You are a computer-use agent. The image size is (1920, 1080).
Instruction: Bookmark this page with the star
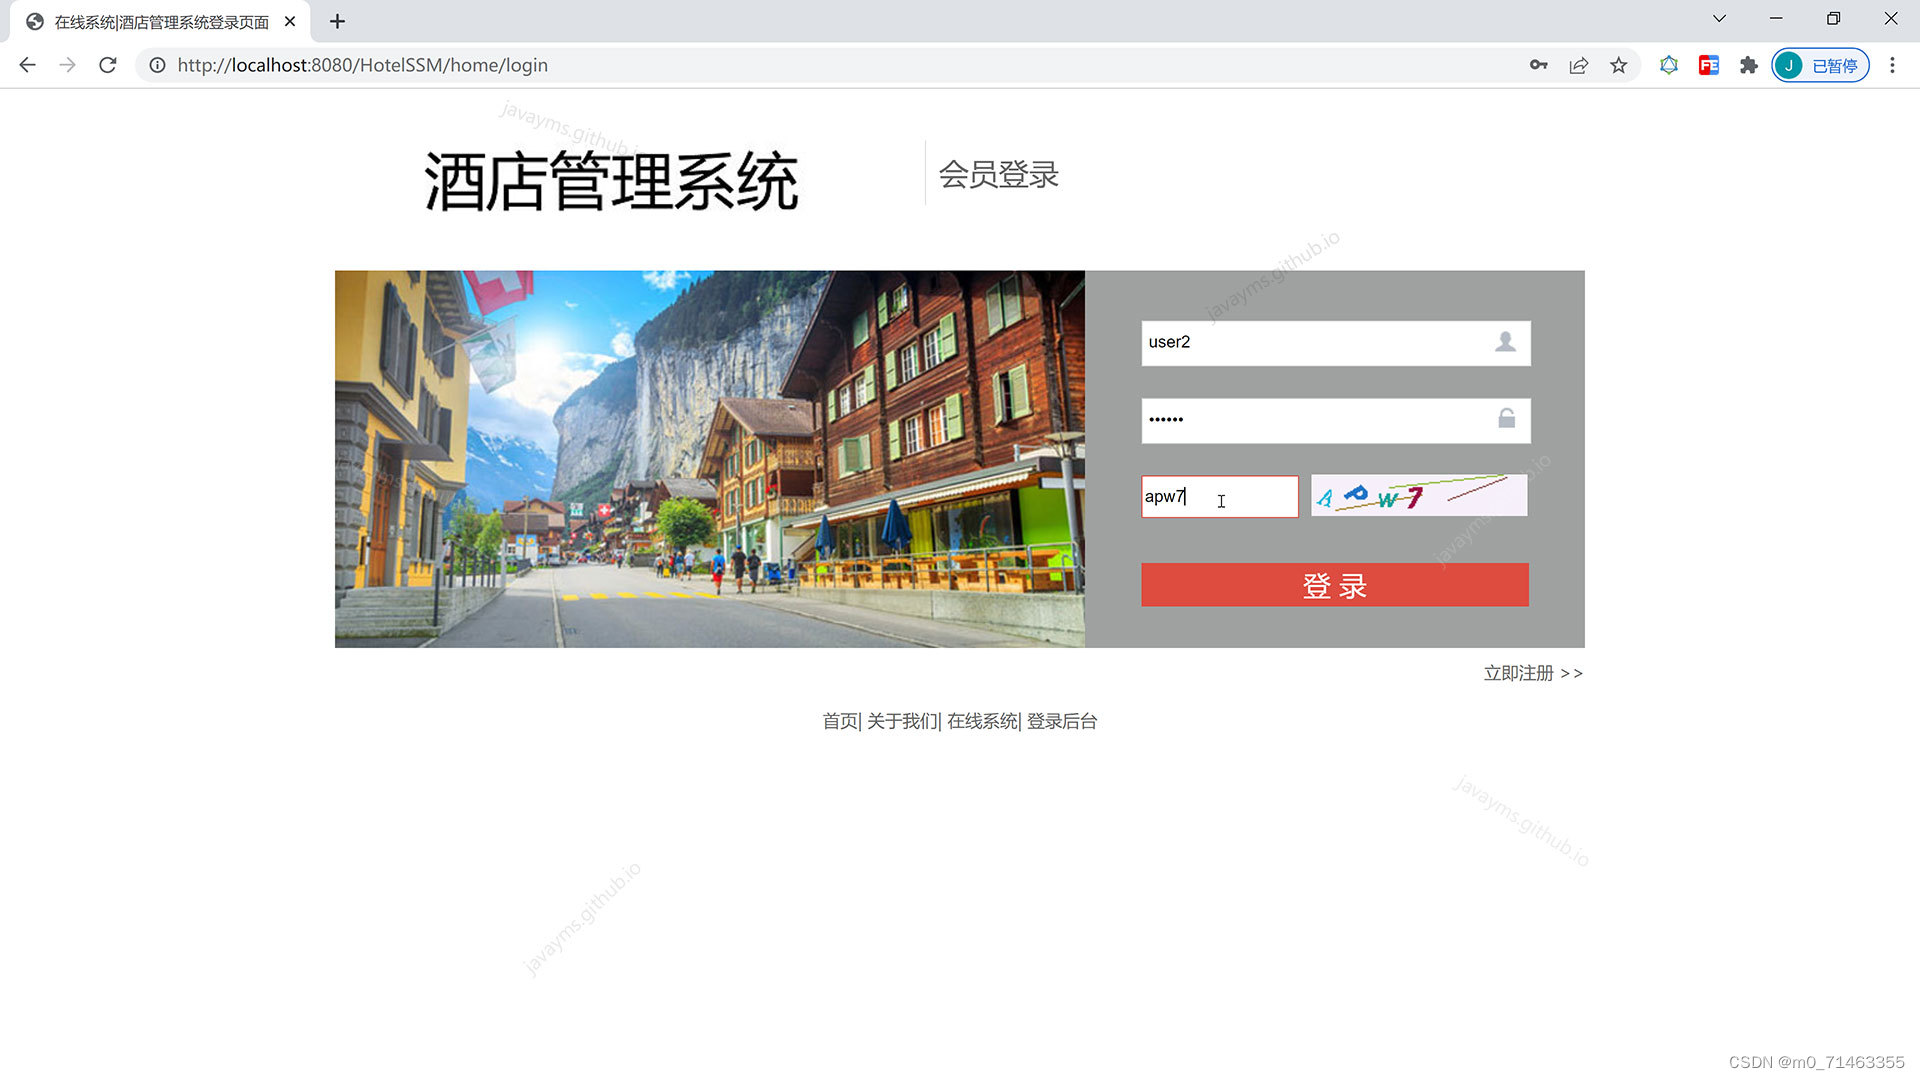(x=1618, y=65)
